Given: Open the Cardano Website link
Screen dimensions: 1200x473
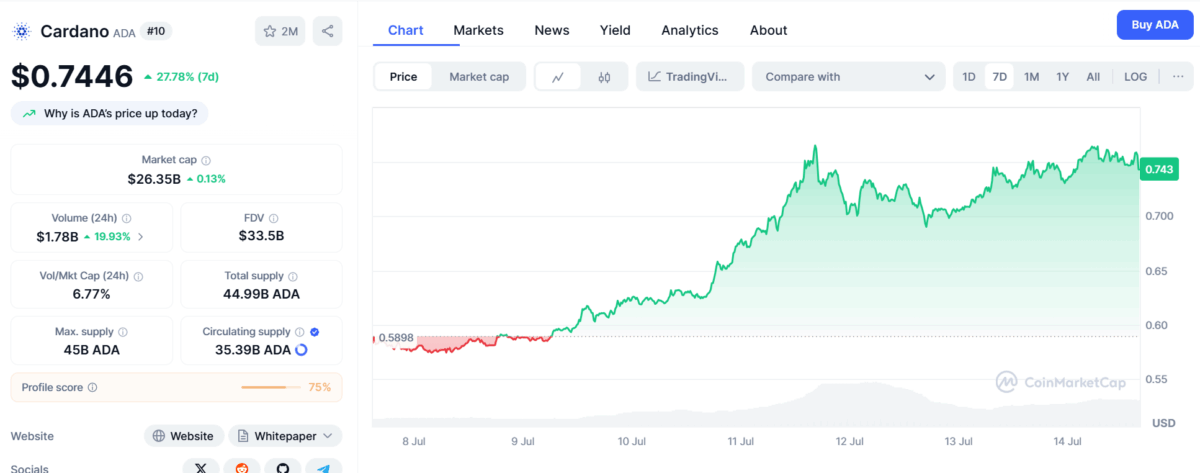Looking at the screenshot, I should pyautogui.click(x=183, y=436).
